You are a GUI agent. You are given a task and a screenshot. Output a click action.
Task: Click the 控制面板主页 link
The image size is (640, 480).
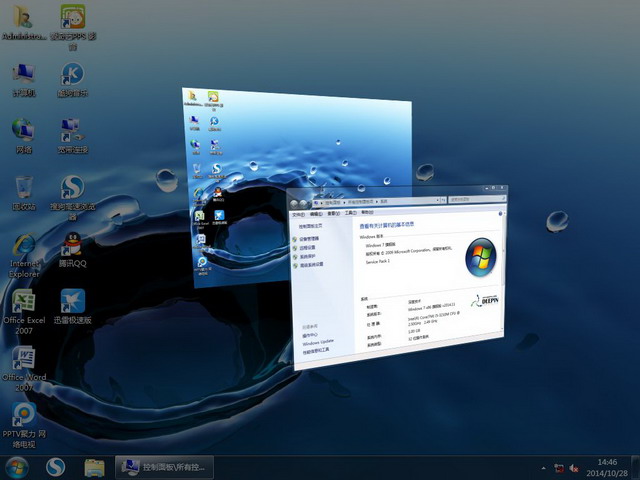click(x=311, y=226)
